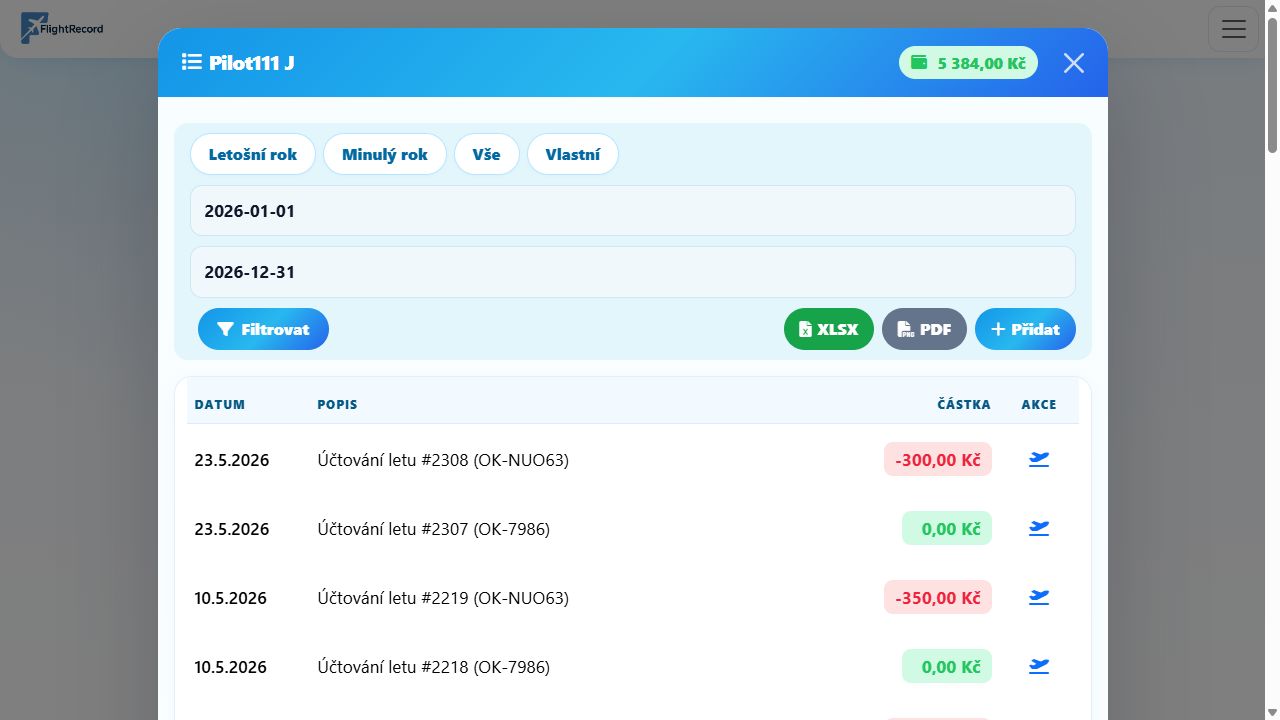Select the Minulý rok filter
This screenshot has width=1280, height=720.
[385, 154]
